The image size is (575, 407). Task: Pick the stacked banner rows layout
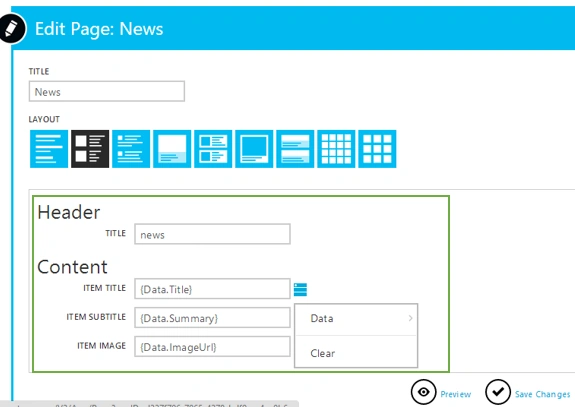295,149
